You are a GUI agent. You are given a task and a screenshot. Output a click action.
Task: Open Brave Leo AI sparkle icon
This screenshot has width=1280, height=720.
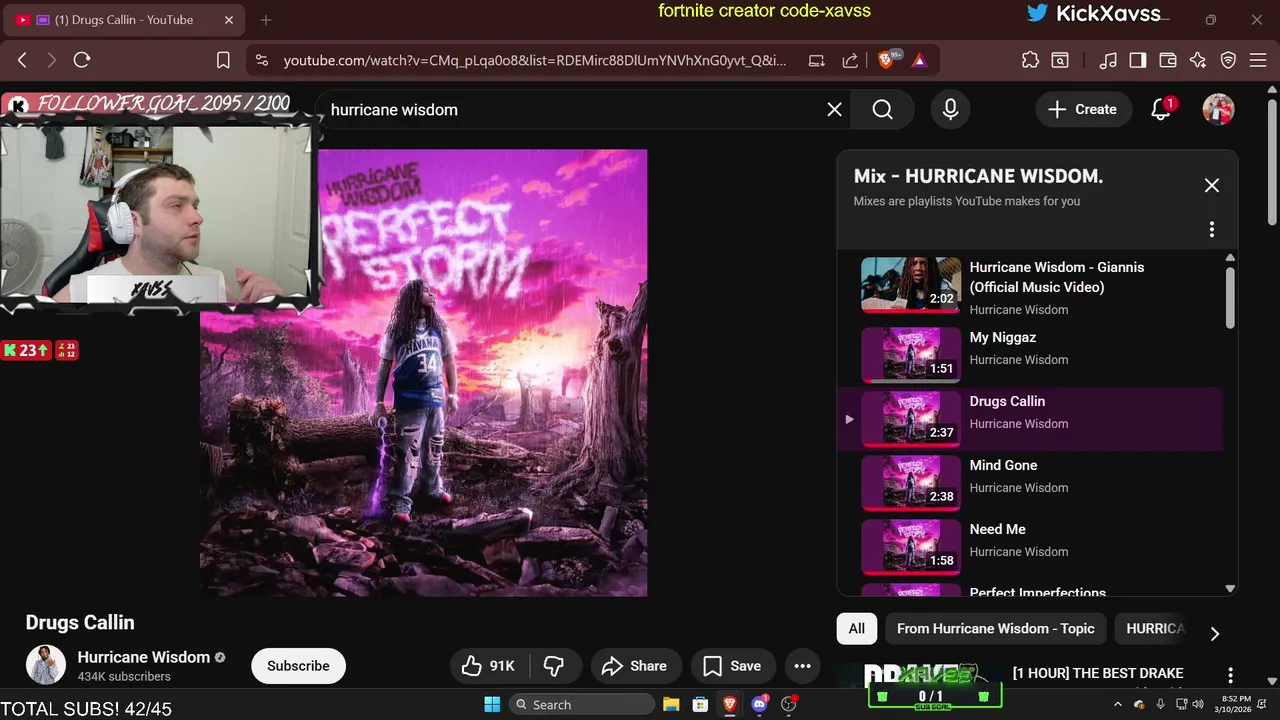coord(1198,60)
